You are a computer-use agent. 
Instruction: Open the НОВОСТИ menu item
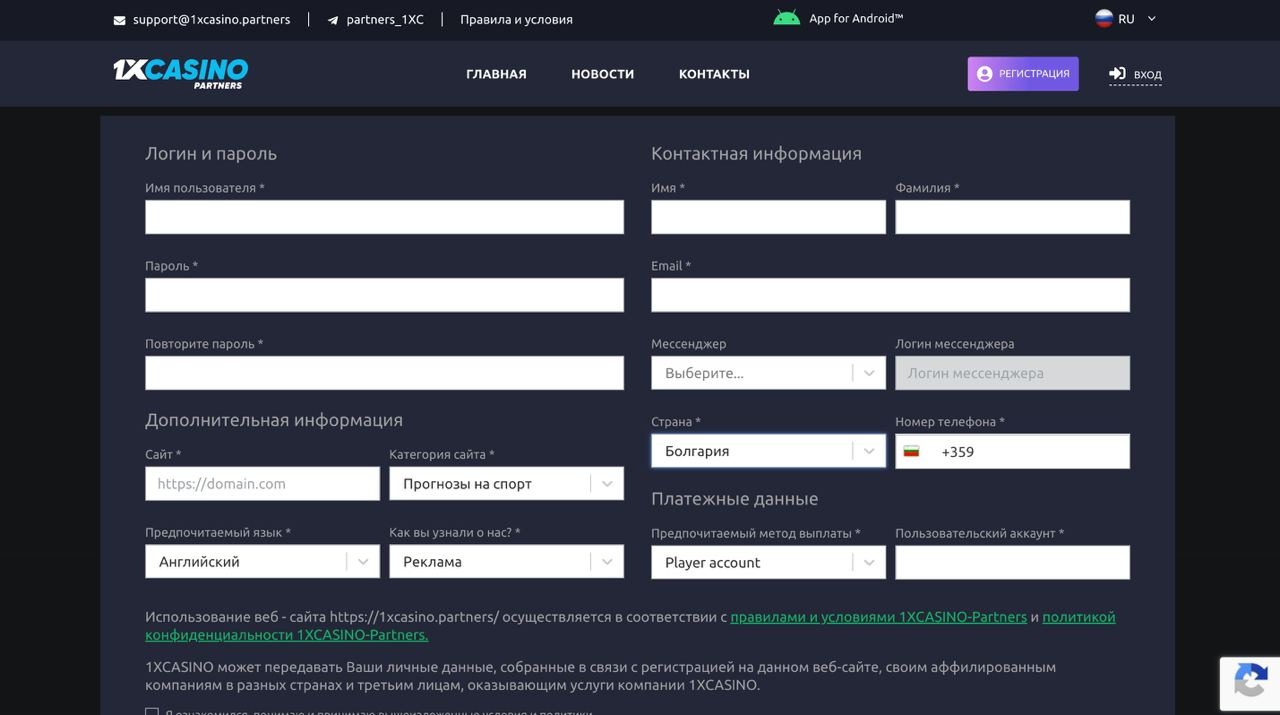pyautogui.click(x=602, y=73)
